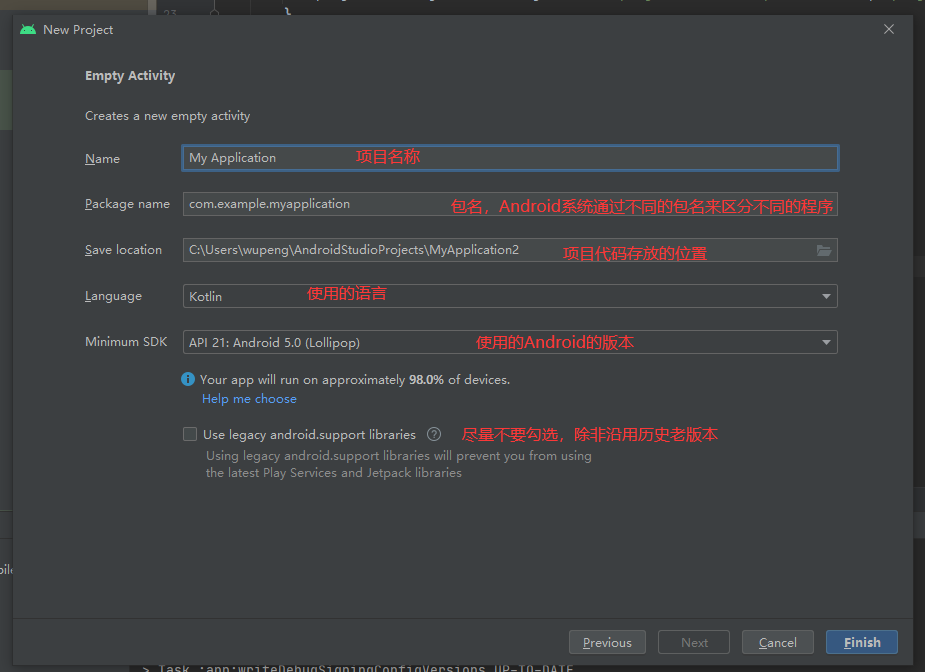The width and height of the screenshot is (925, 672).
Task: Click the Name field containing My Application
Action: point(510,158)
